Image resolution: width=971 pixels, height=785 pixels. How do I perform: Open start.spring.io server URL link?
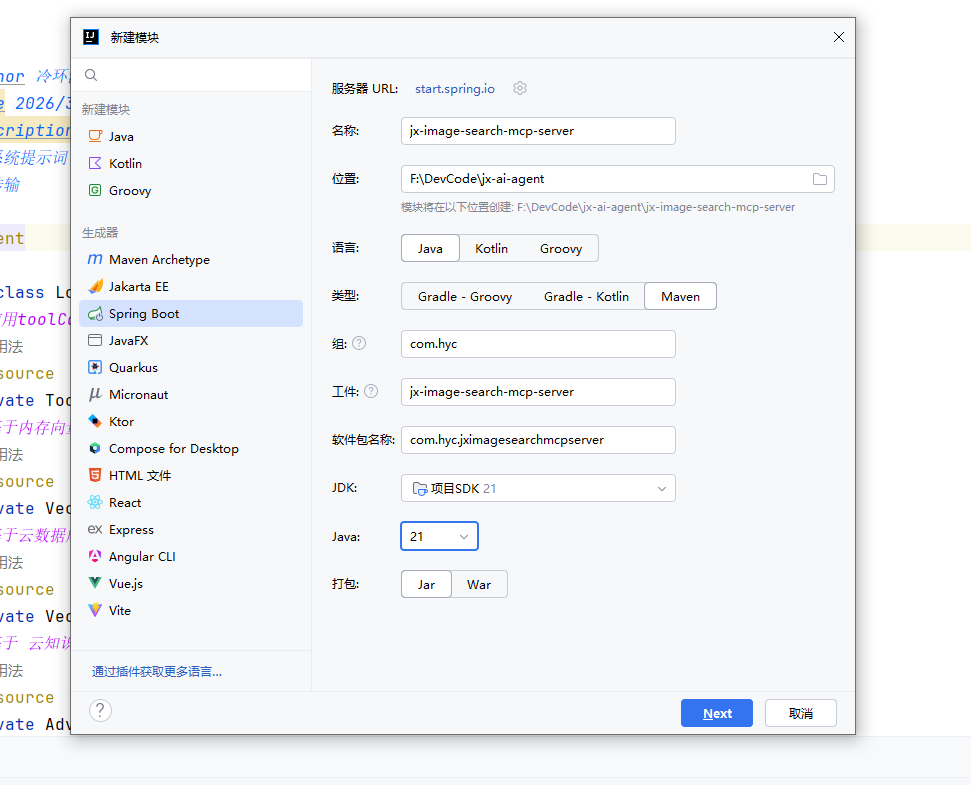click(455, 89)
